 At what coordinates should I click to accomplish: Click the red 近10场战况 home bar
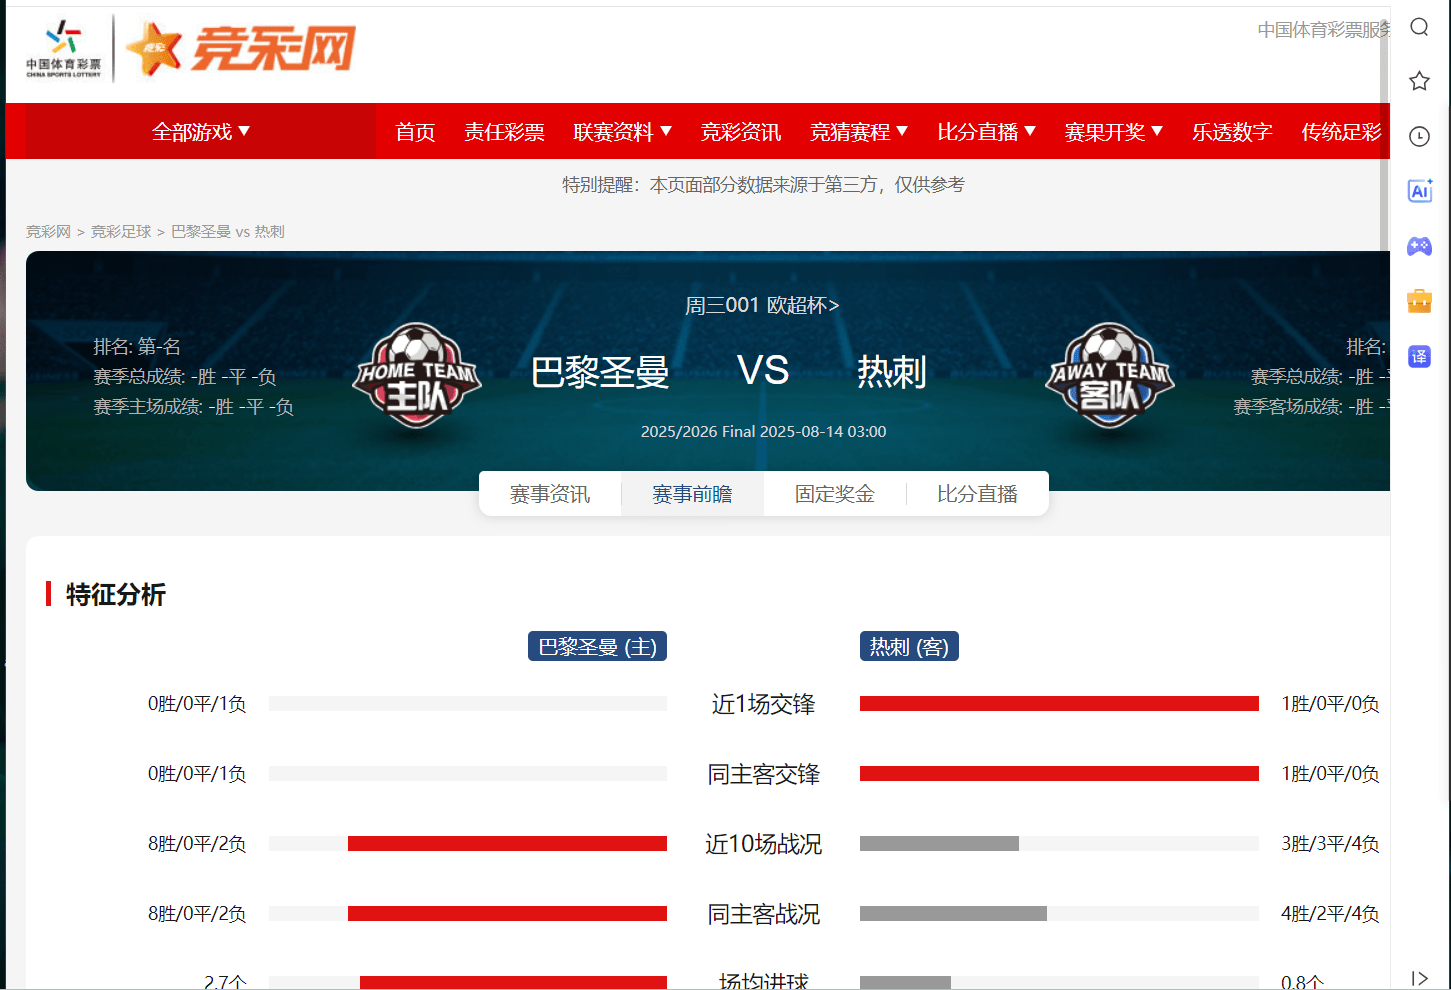tap(507, 843)
